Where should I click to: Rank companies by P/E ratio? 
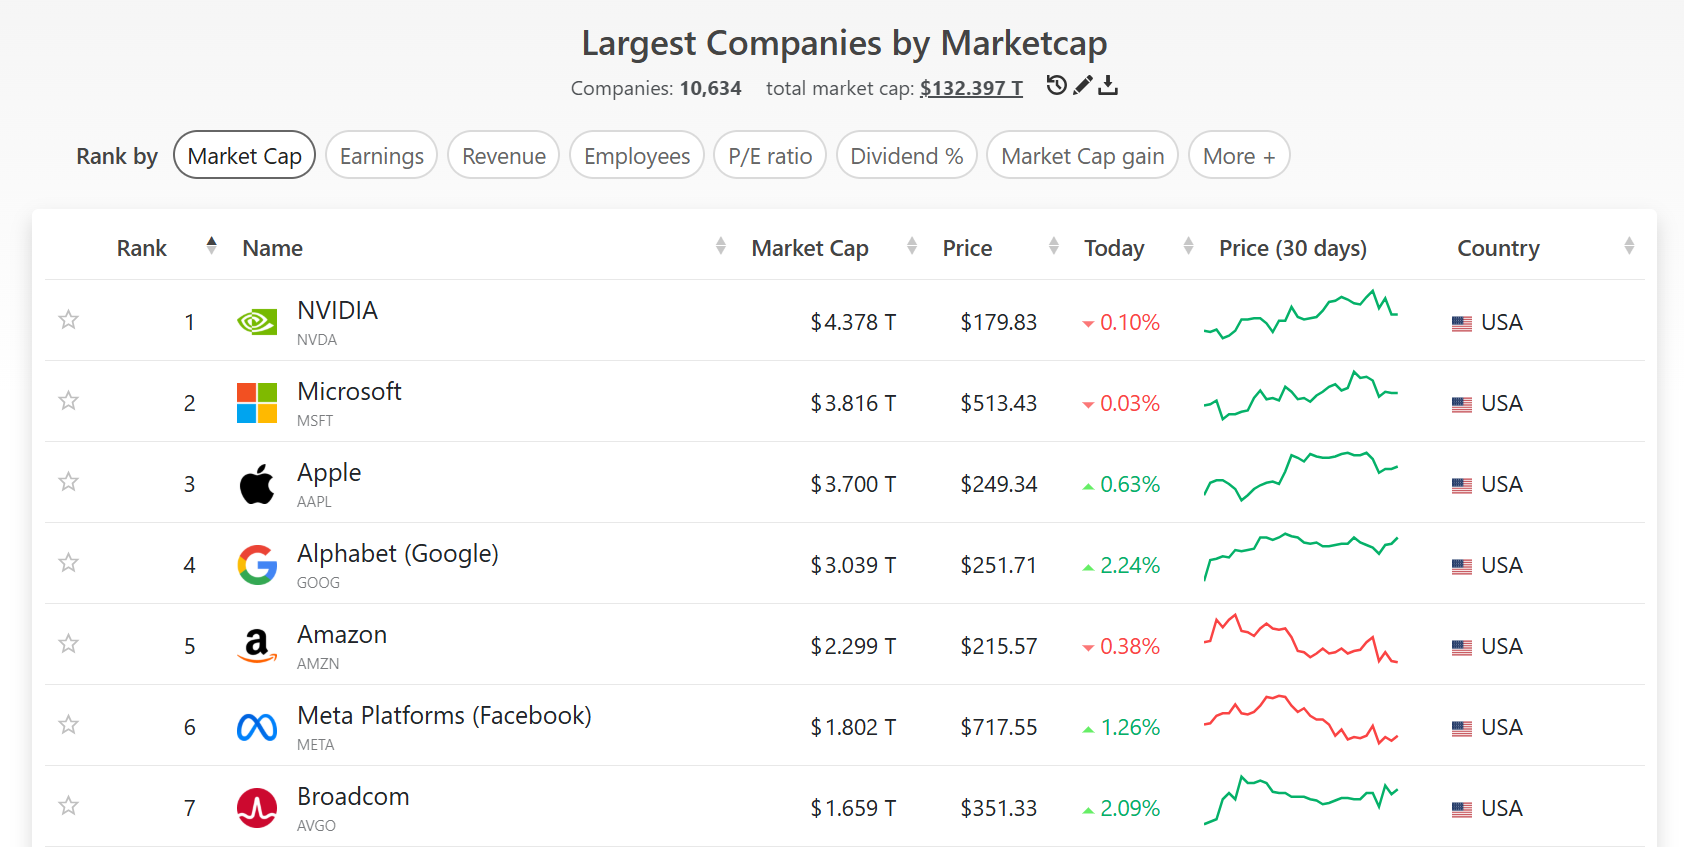pos(769,156)
